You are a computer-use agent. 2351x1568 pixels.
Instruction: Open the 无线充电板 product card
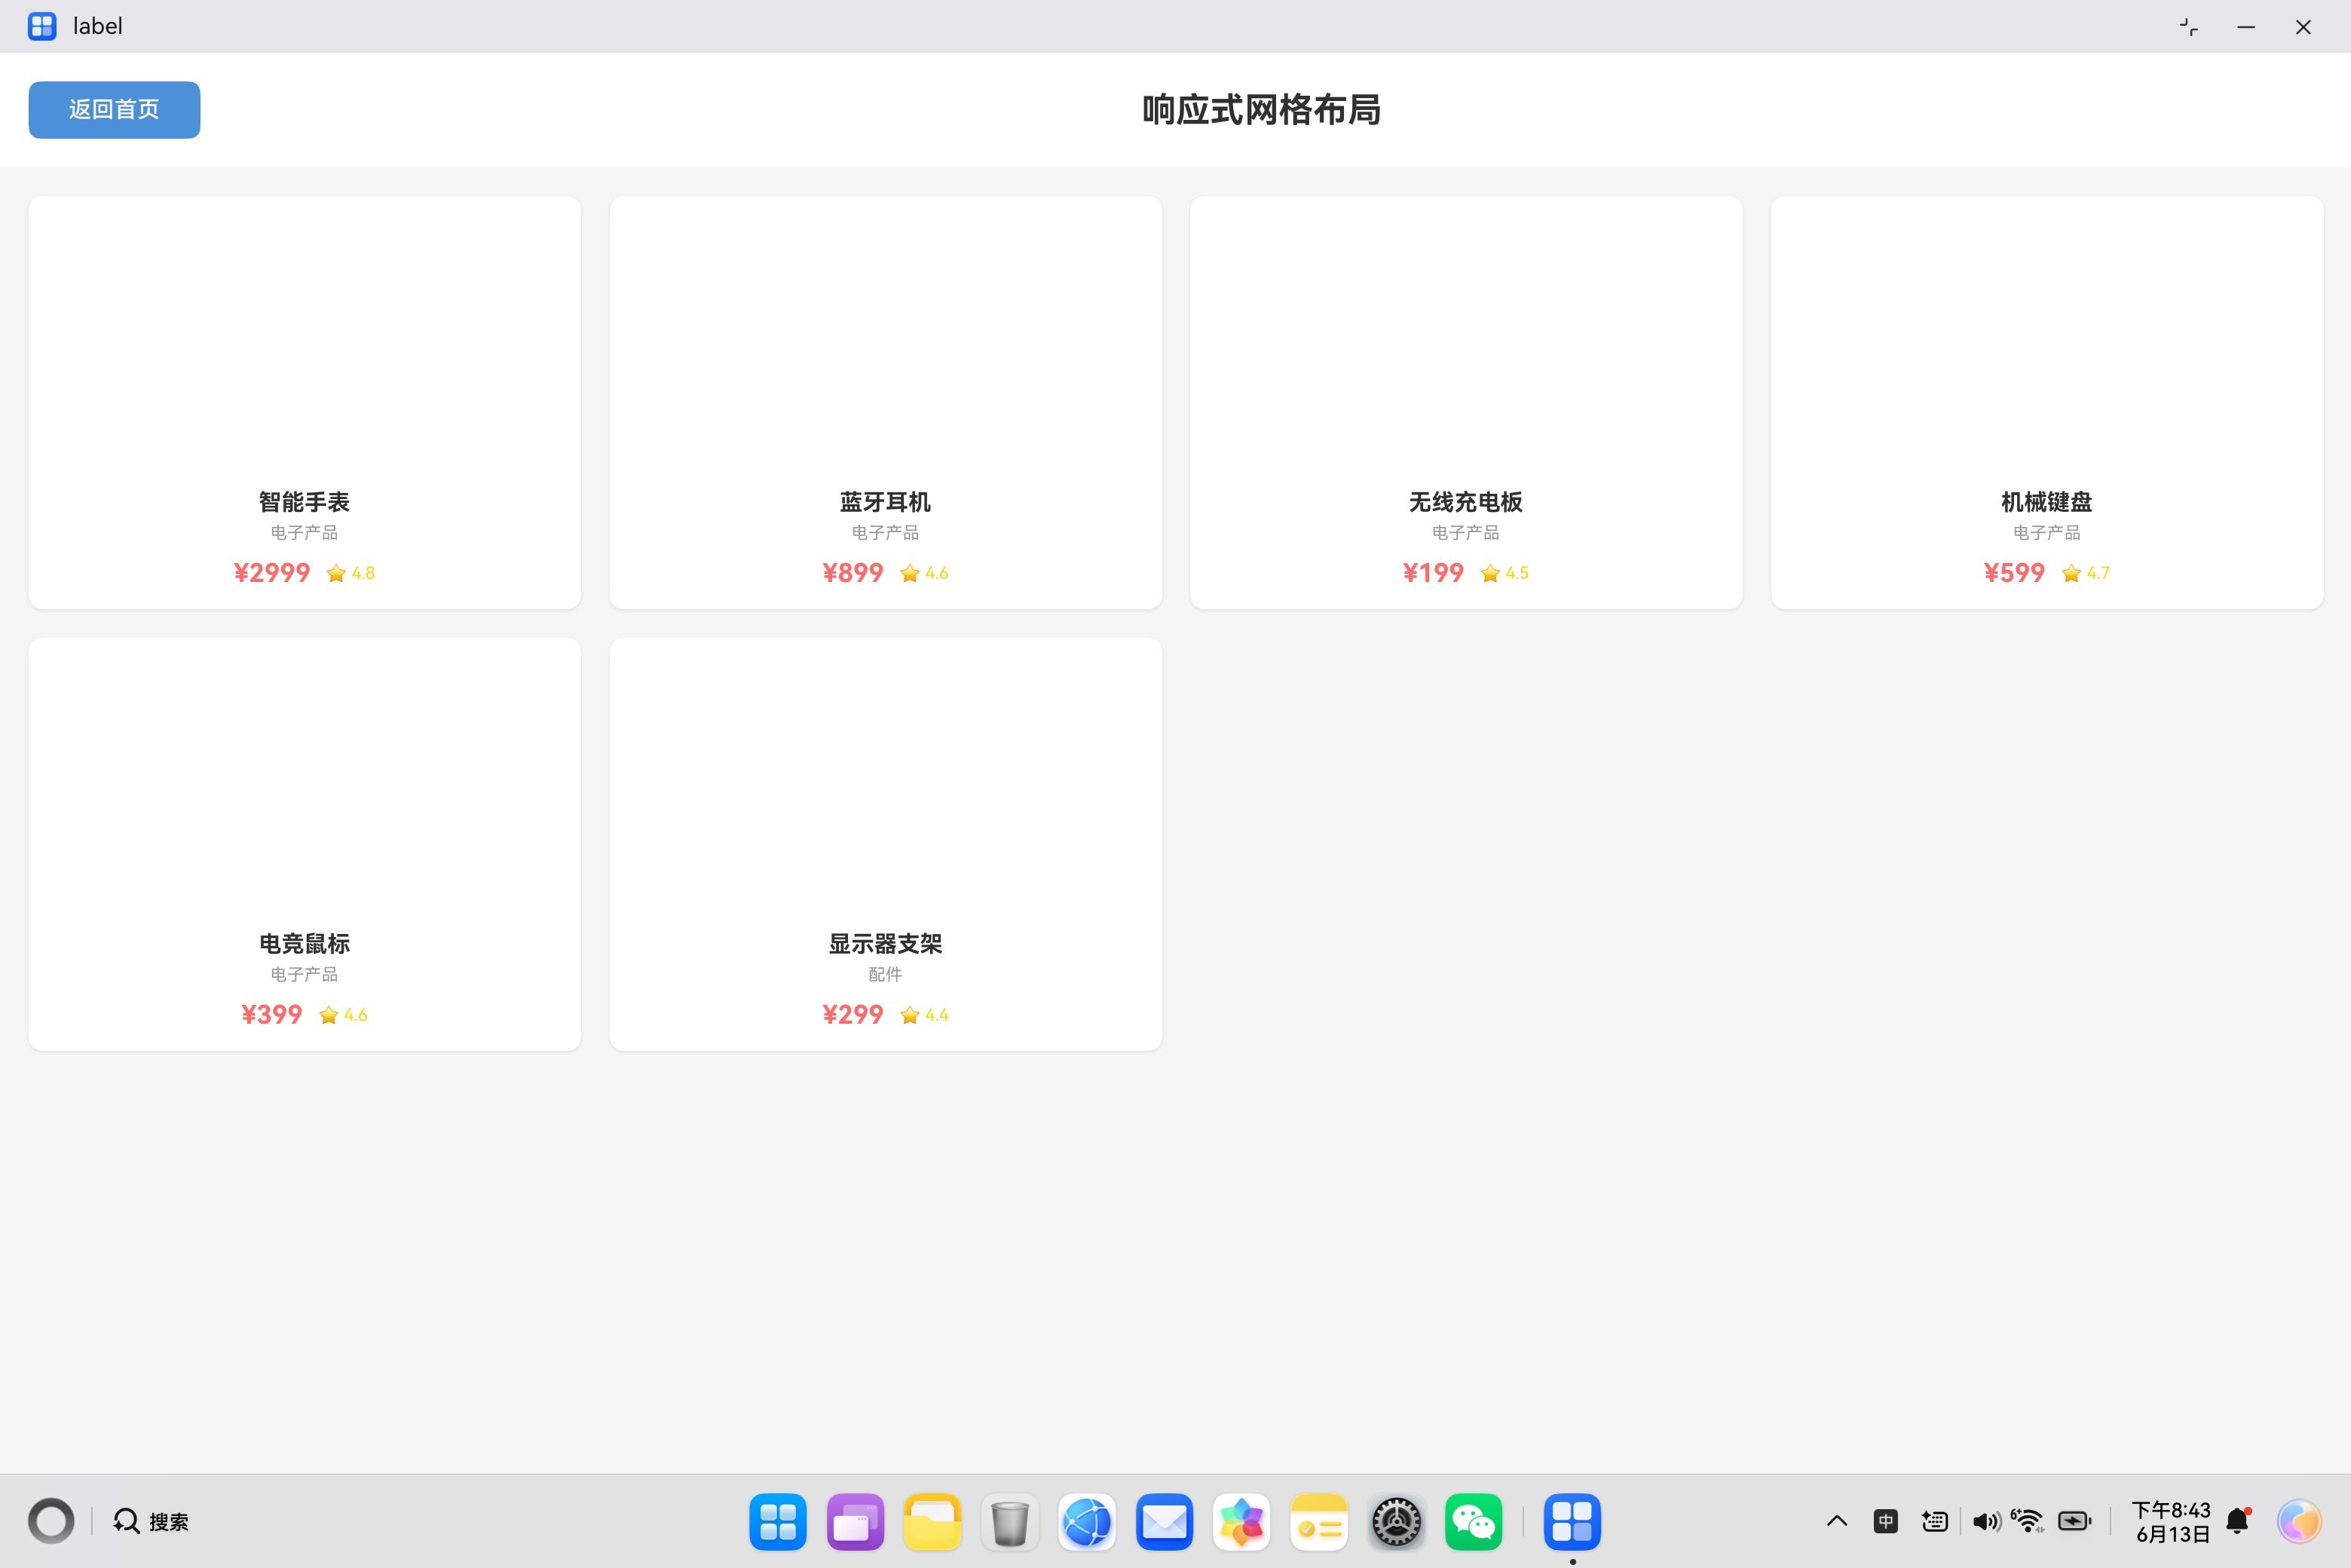(1466, 402)
